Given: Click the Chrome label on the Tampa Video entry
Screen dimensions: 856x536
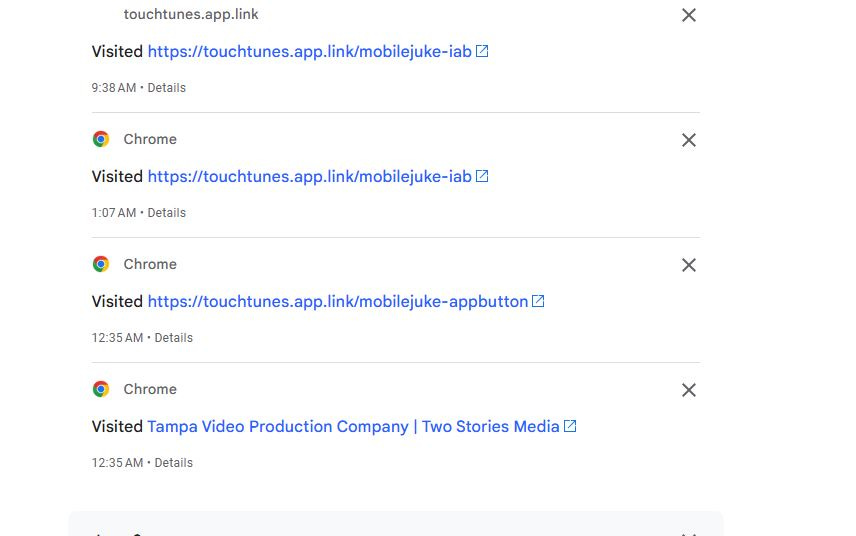Looking at the screenshot, I should coord(150,389).
